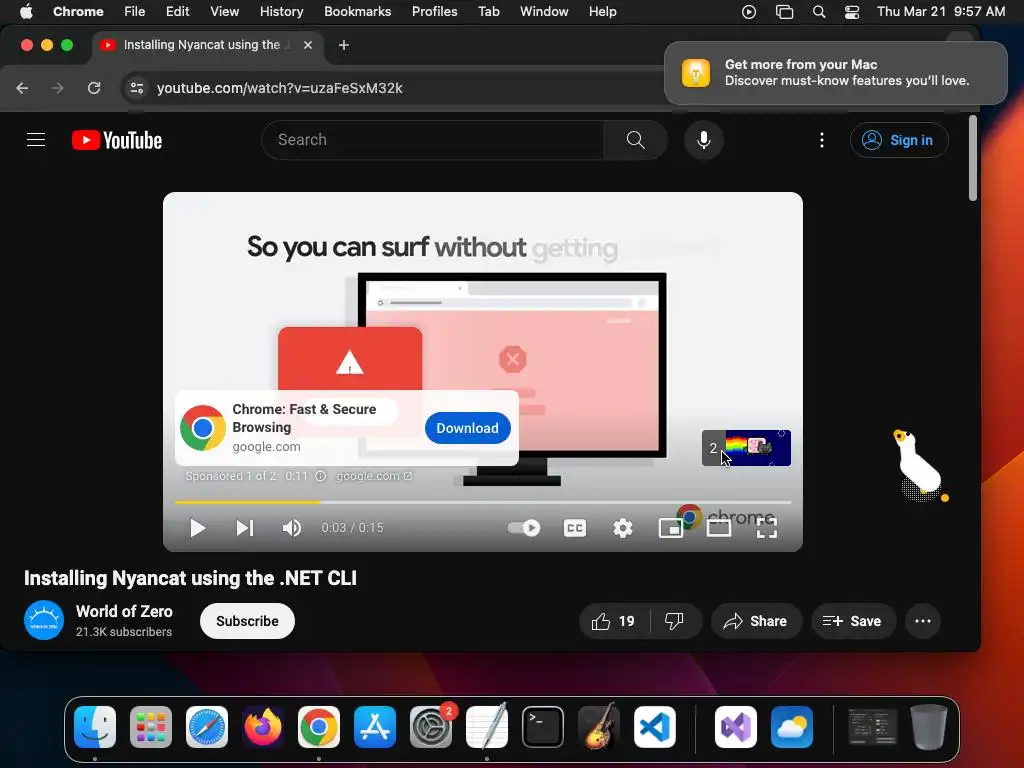
Task: Click the address bar URL
Action: click(280, 88)
